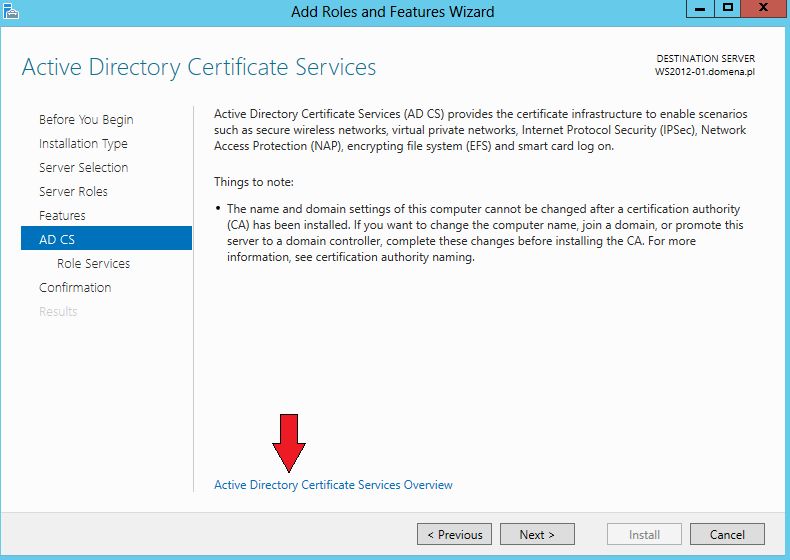Click the disabled Results step
This screenshot has width=790, height=560.
click(58, 312)
